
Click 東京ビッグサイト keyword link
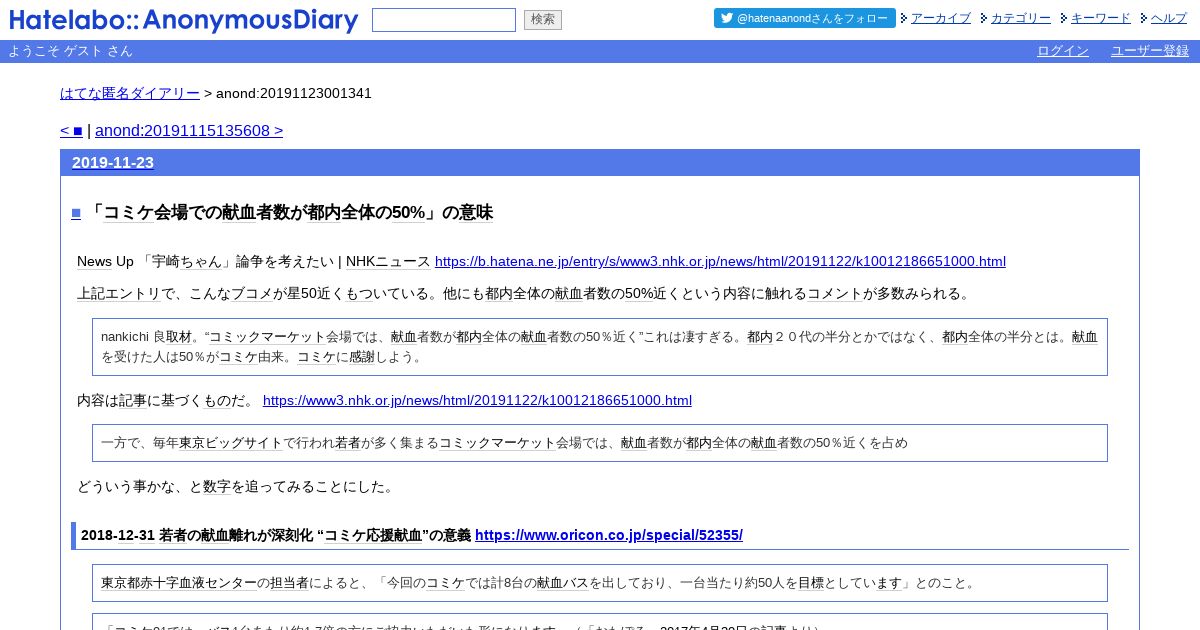tap(231, 443)
